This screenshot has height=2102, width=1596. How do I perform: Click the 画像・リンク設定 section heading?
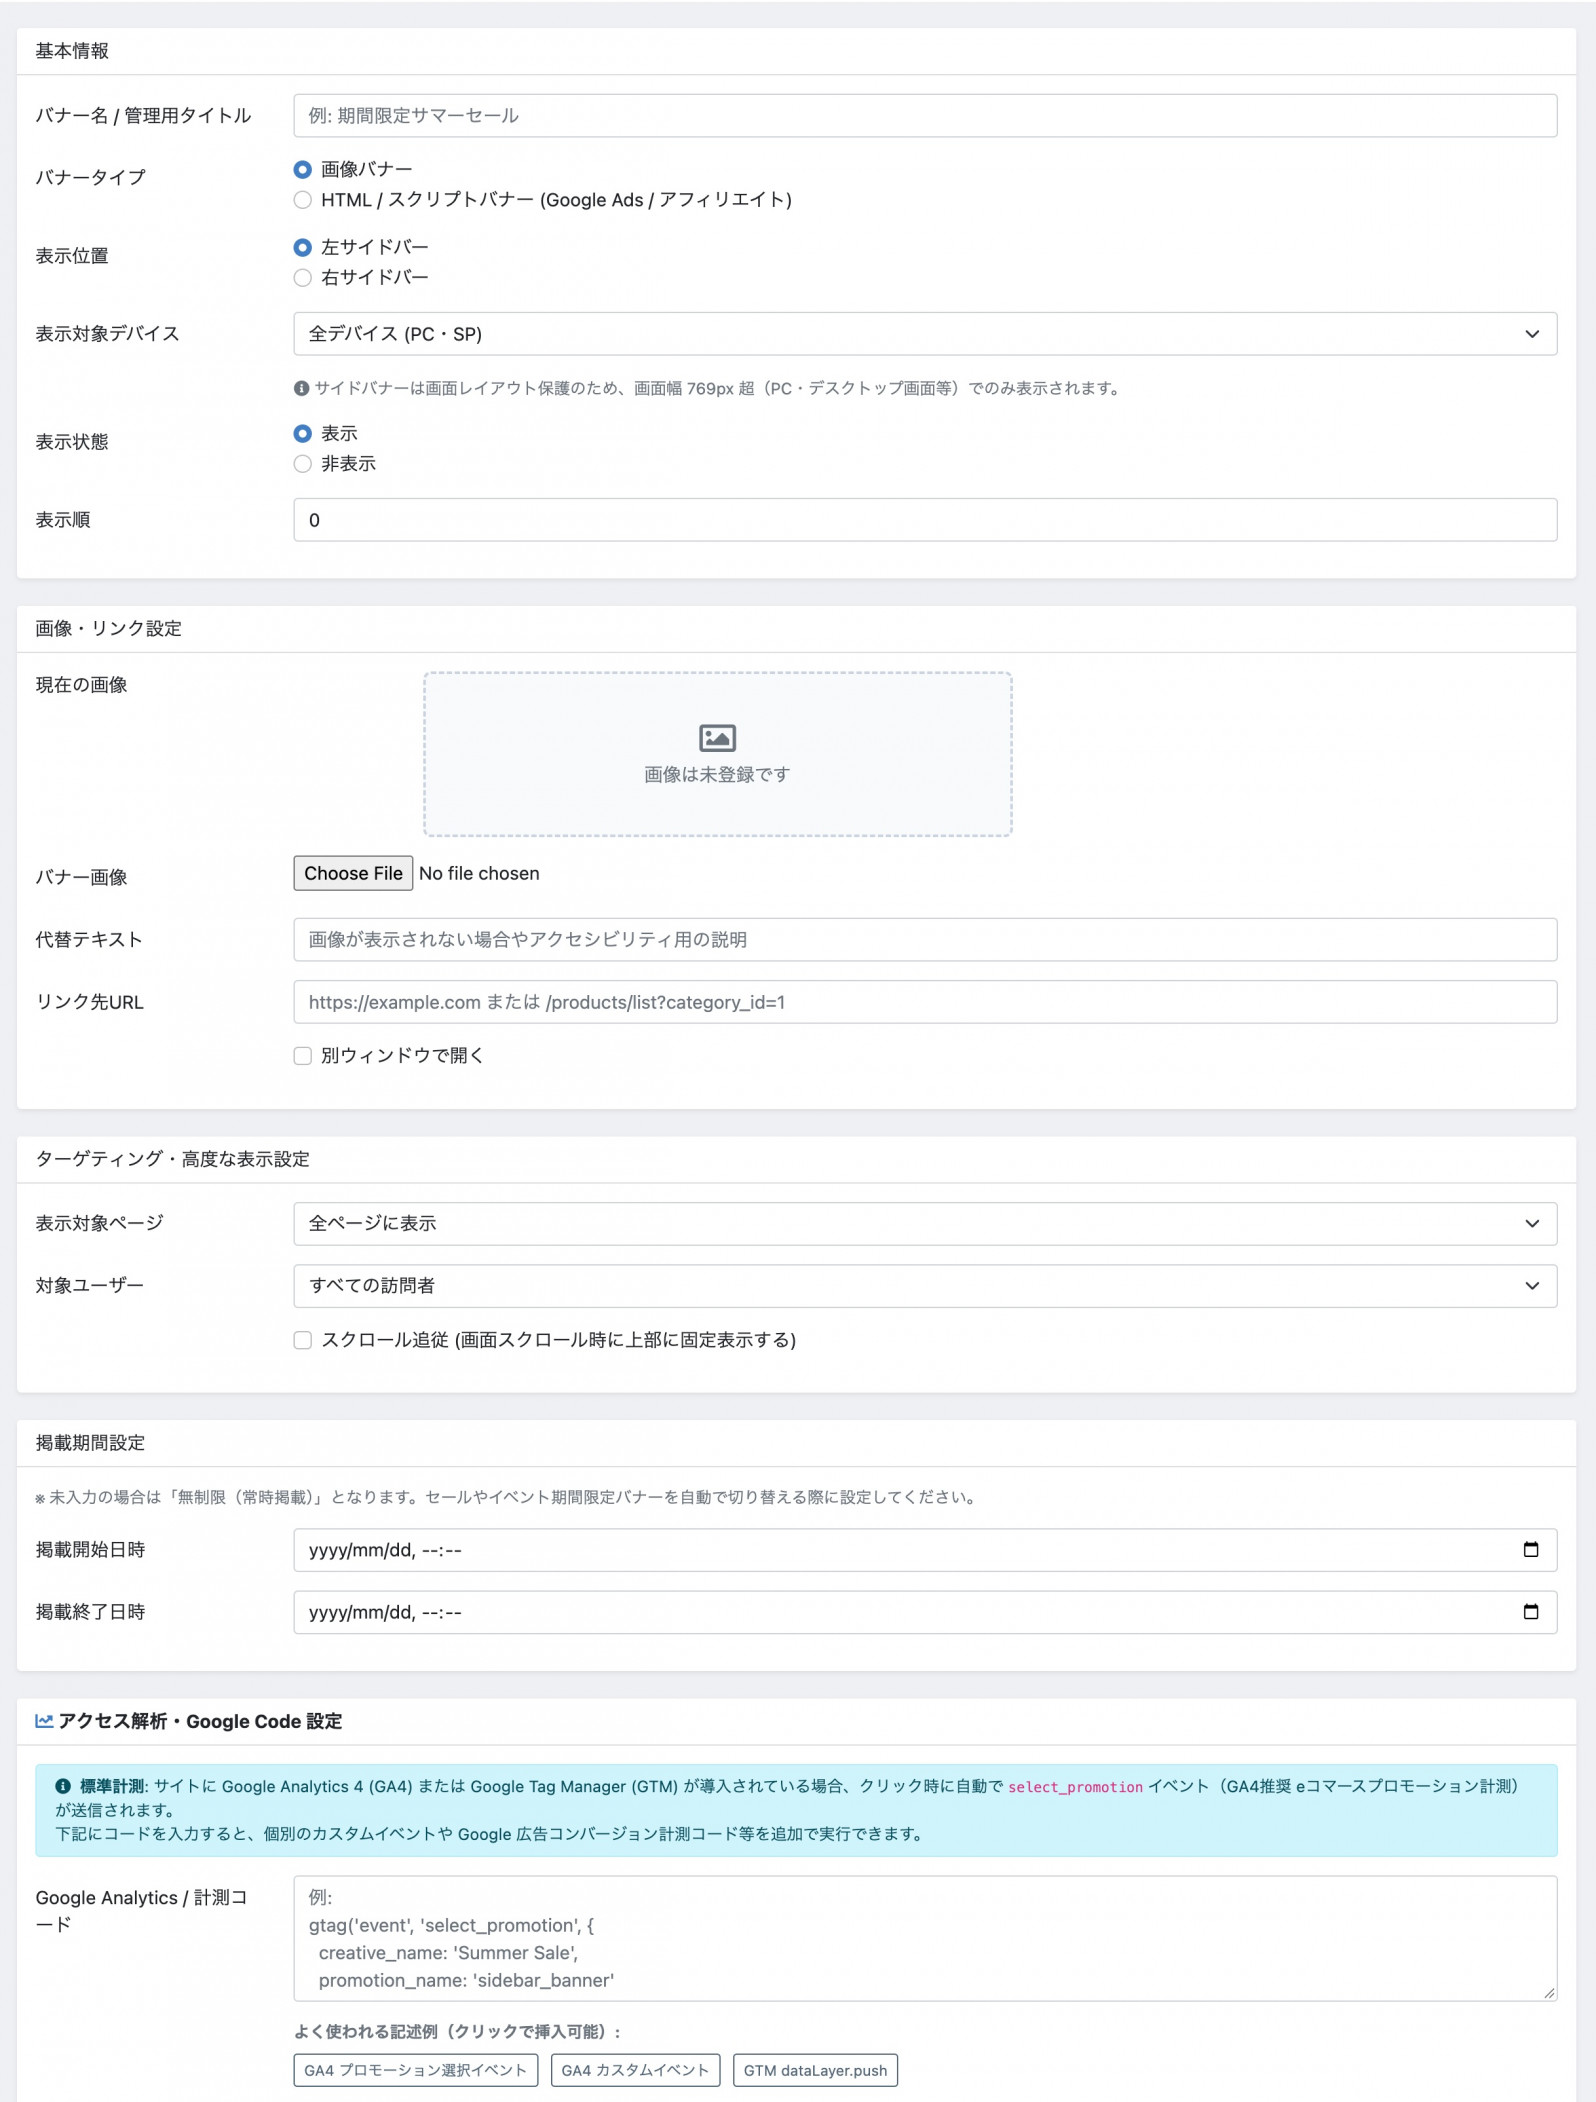(x=108, y=629)
